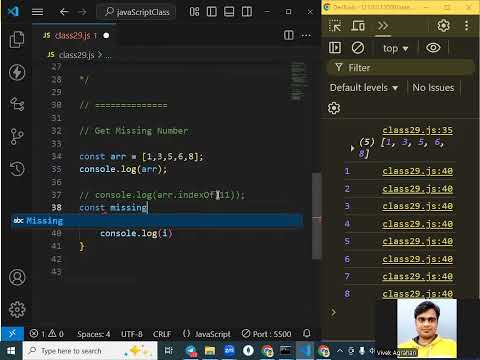480x360 pixels.
Task: Click the console input prompt arrow
Action: (x=333, y=312)
